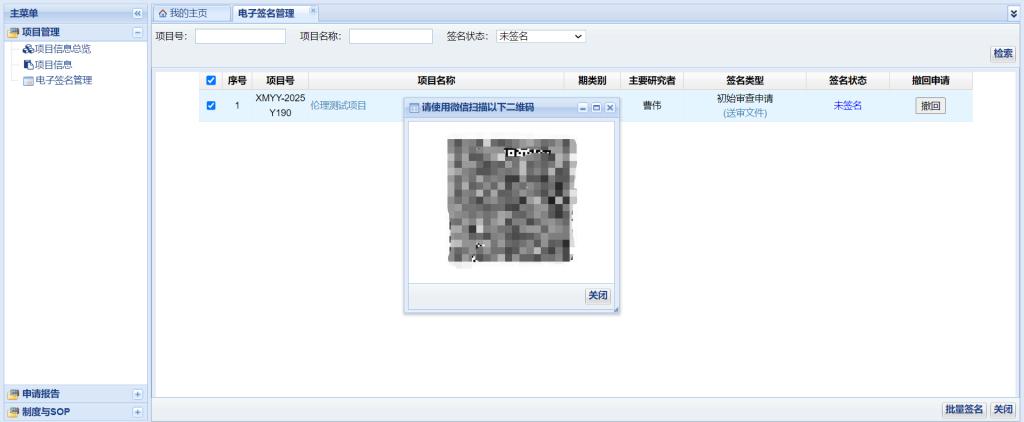Image resolution: width=1024 pixels, height=422 pixels.
Task: Expand the 制度与SOP accordion section
Action: pos(138,412)
